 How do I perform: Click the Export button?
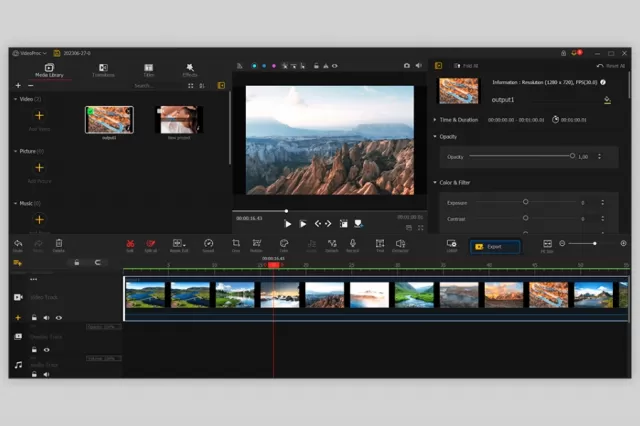[x=495, y=247]
